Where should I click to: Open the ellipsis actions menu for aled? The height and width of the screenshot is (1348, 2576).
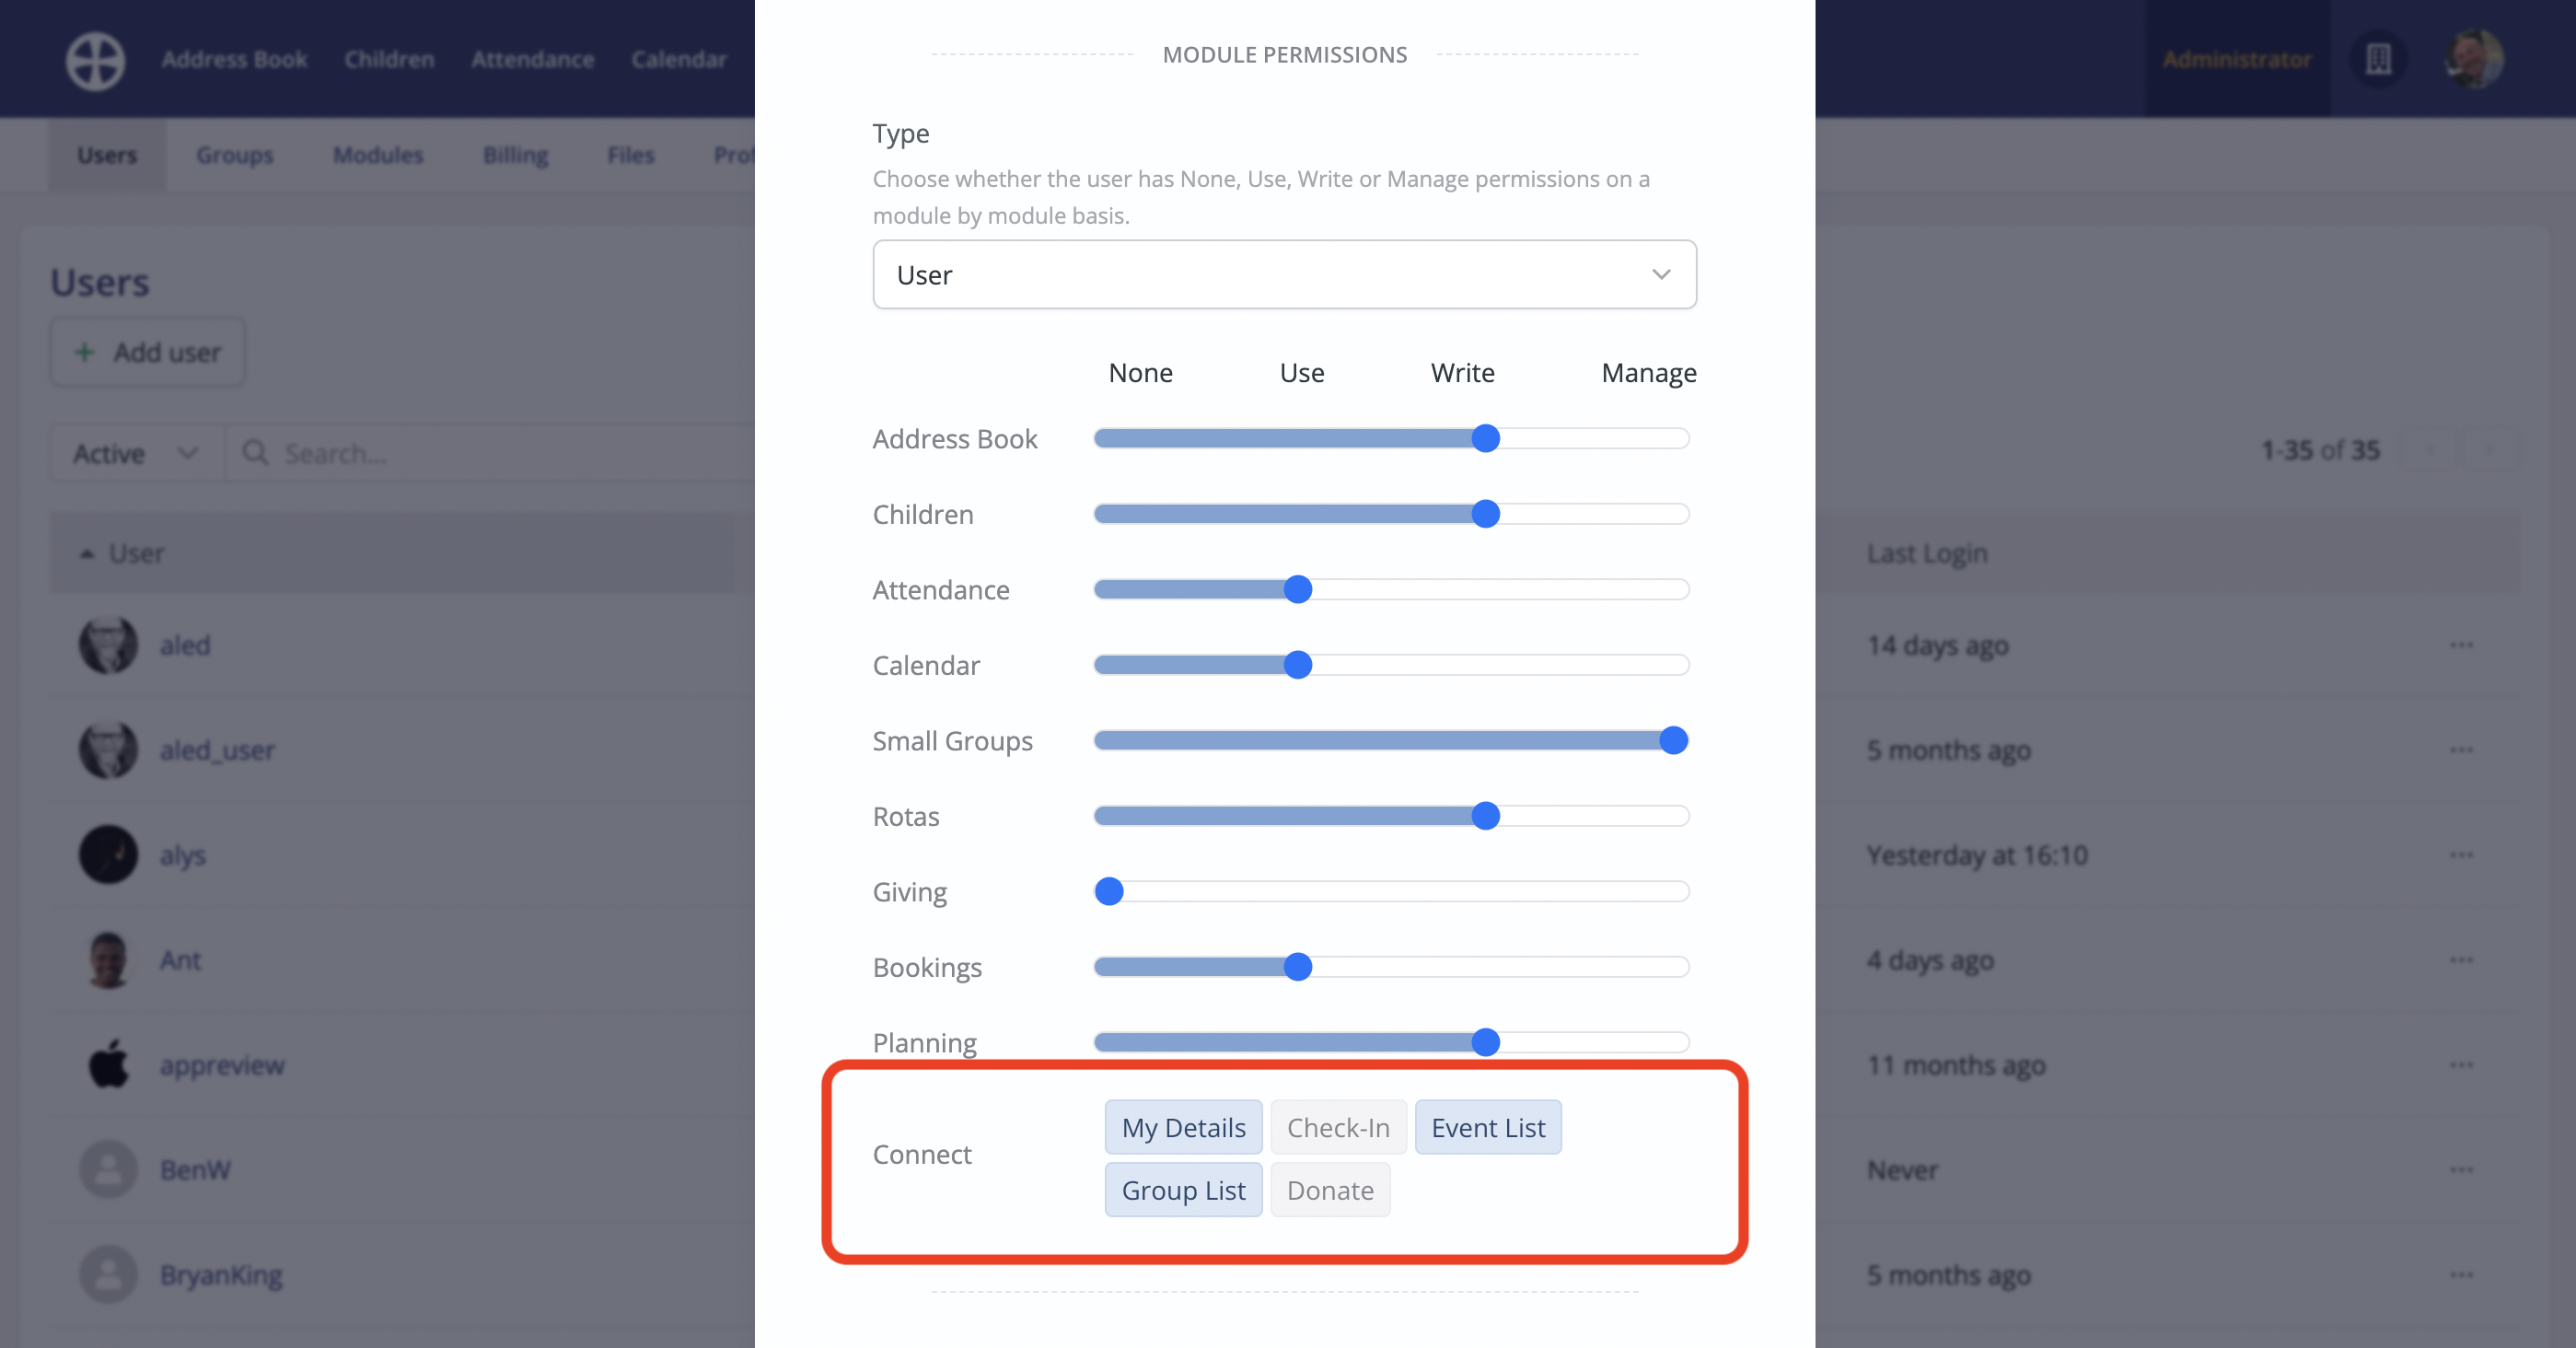tap(2461, 645)
